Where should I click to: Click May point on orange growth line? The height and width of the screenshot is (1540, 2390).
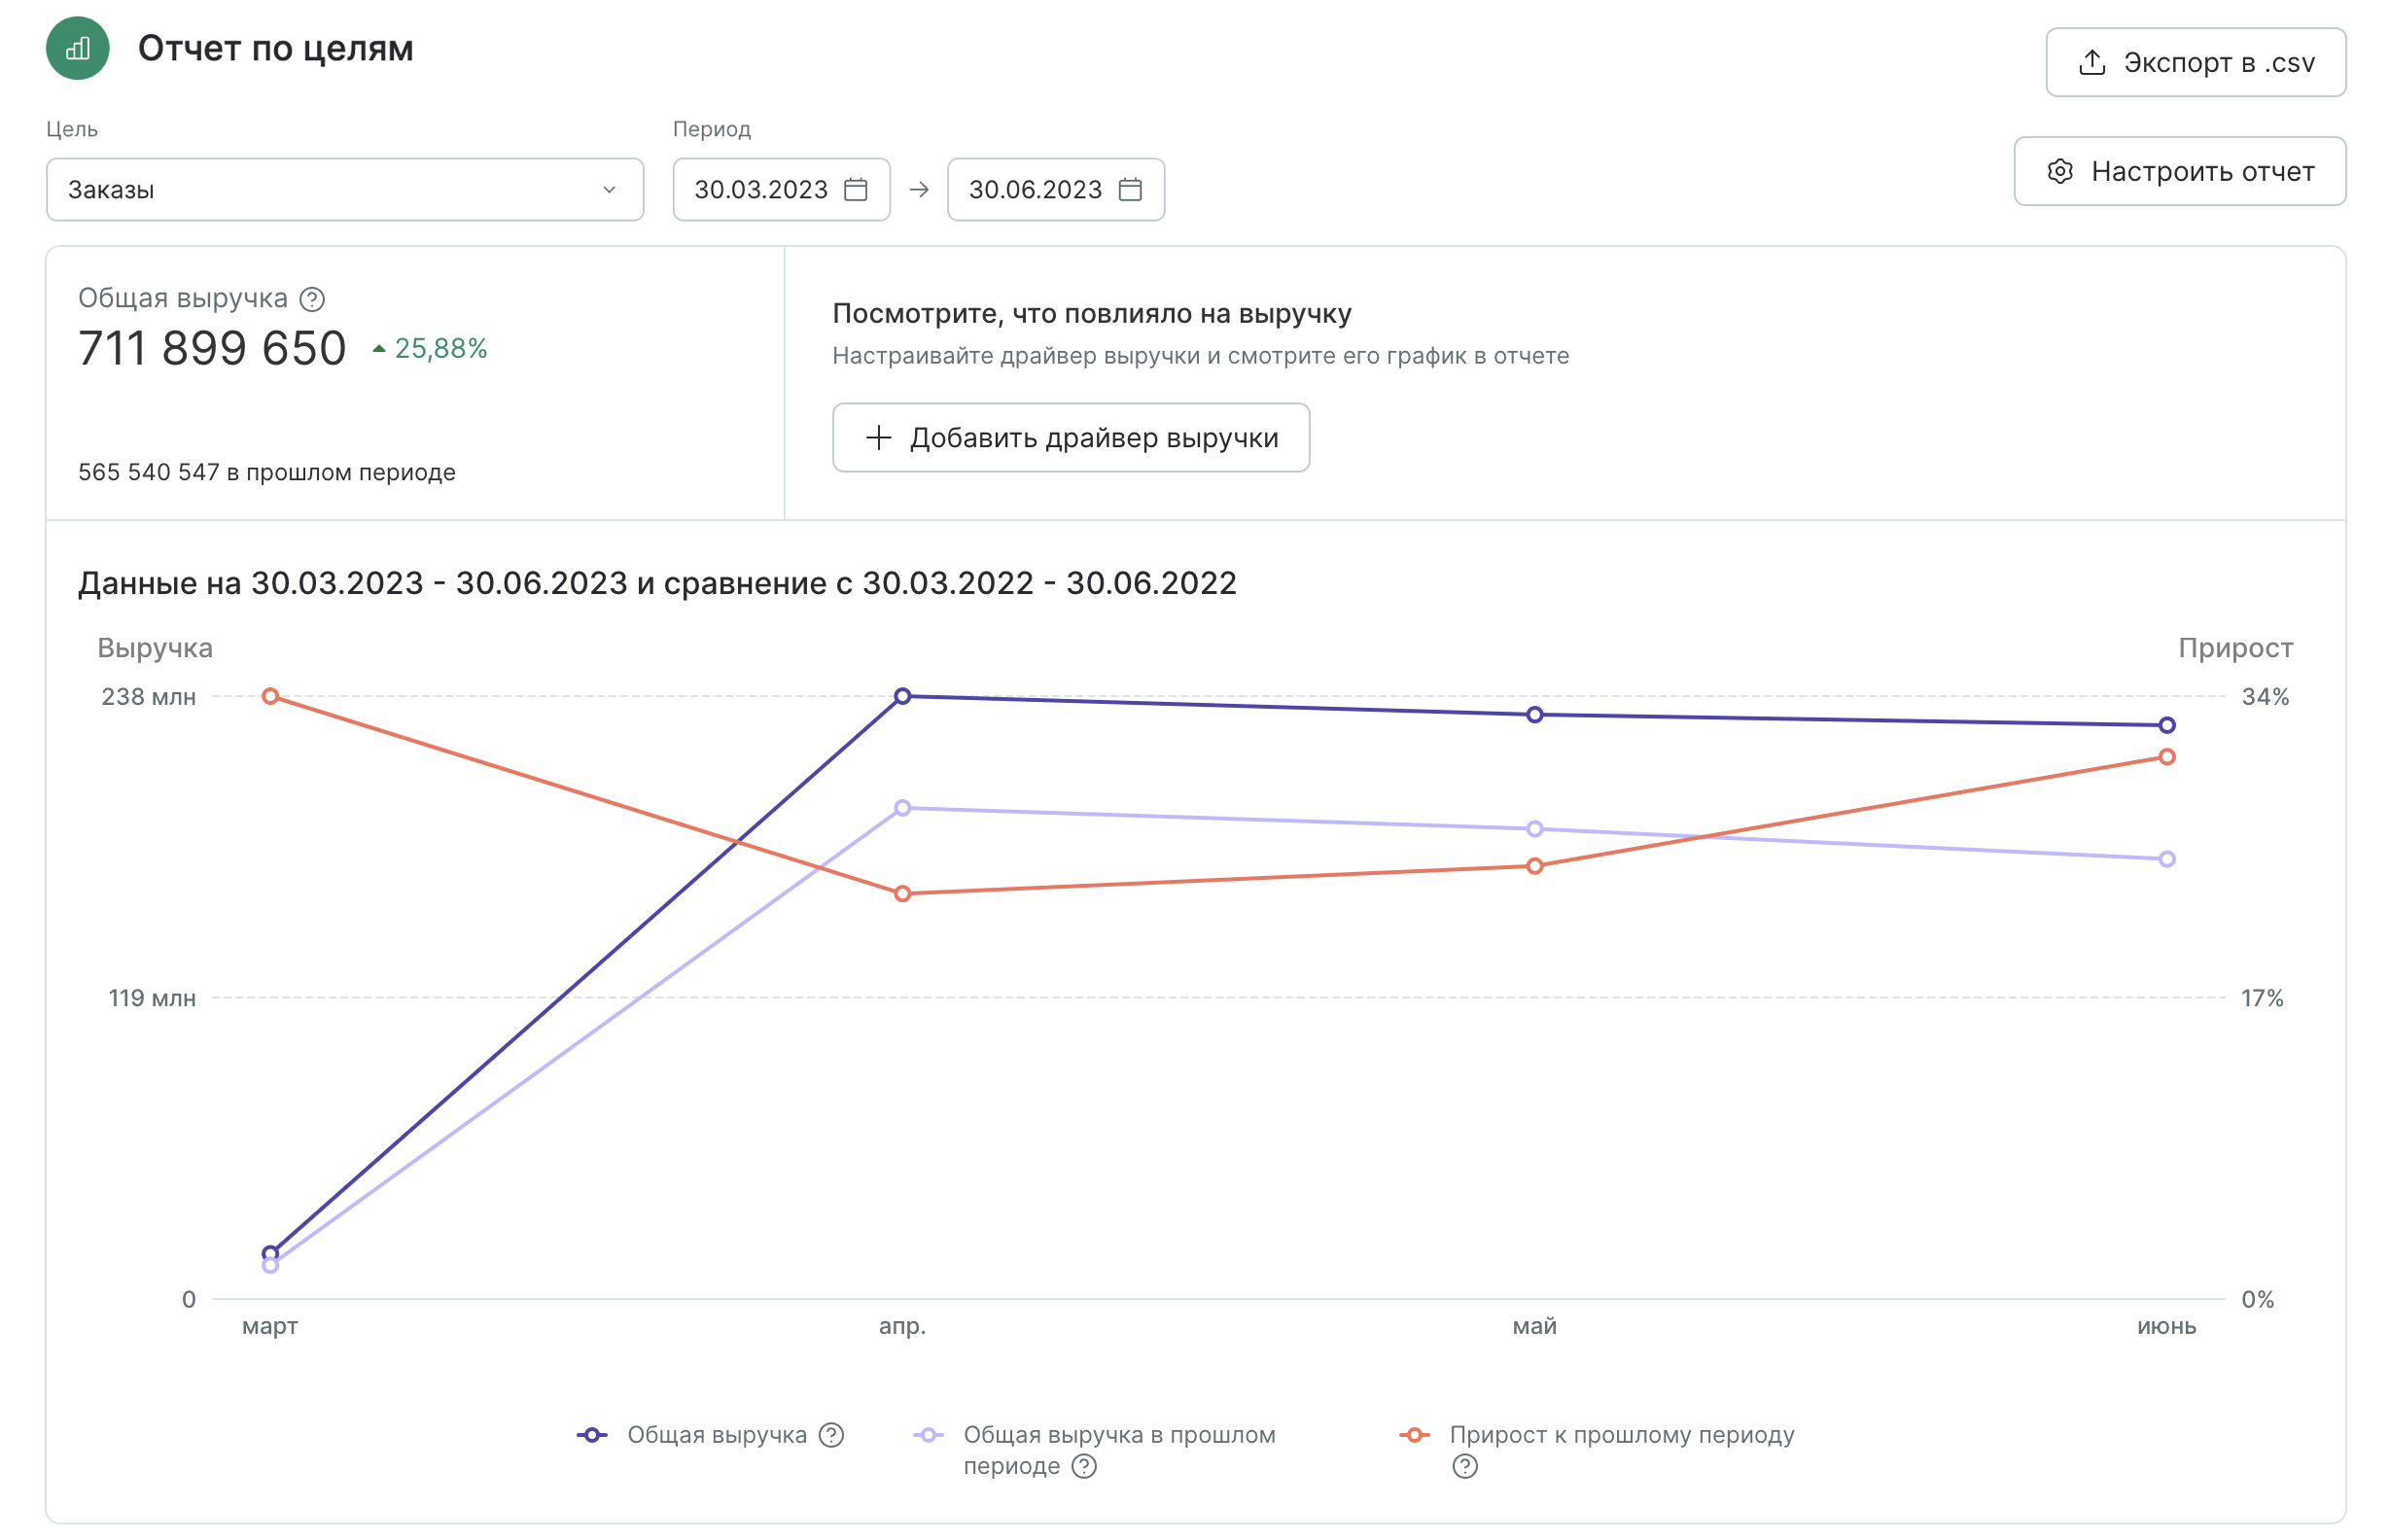[x=1534, y=866]
